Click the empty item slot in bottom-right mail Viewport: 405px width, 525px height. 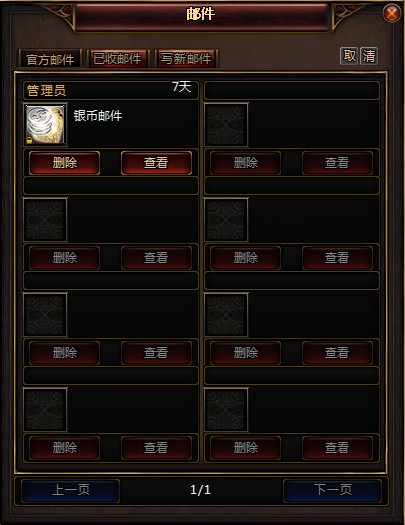(x=226, y=410)
